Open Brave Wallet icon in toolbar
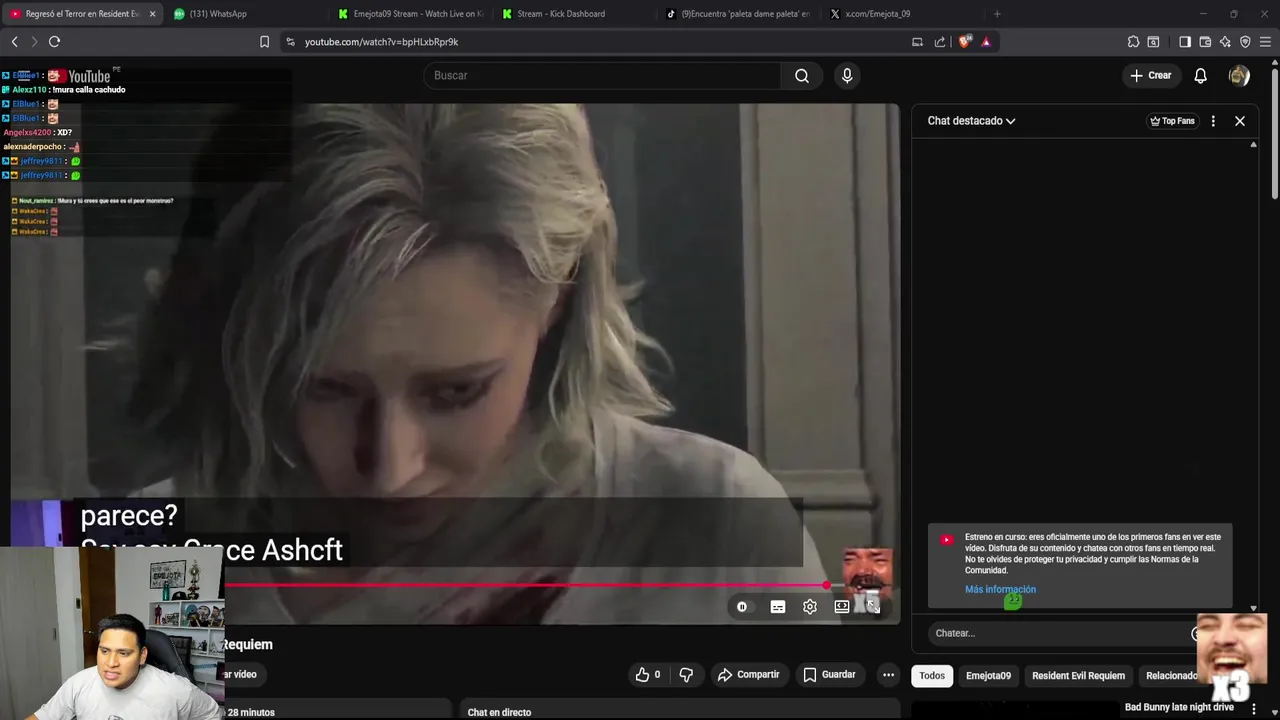Screen dimensions: 1280x720 pos(1205,42)
